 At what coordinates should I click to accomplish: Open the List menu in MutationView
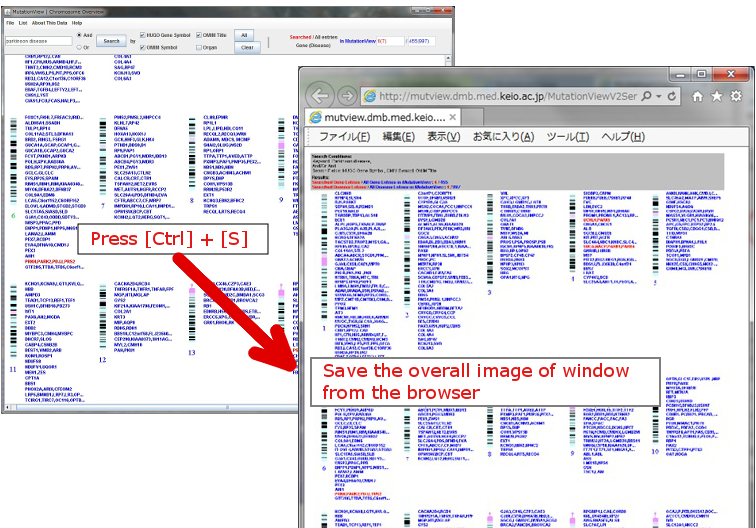22,22
